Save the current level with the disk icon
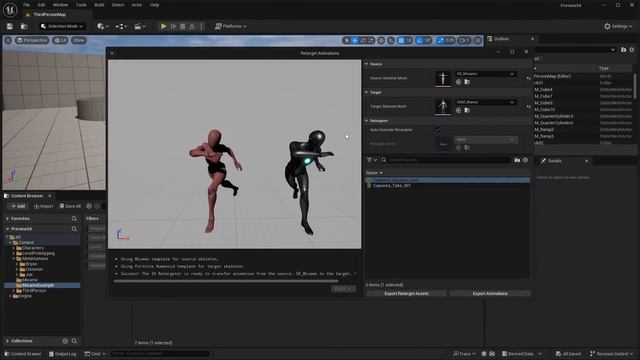640x360 pixels. 9,27
